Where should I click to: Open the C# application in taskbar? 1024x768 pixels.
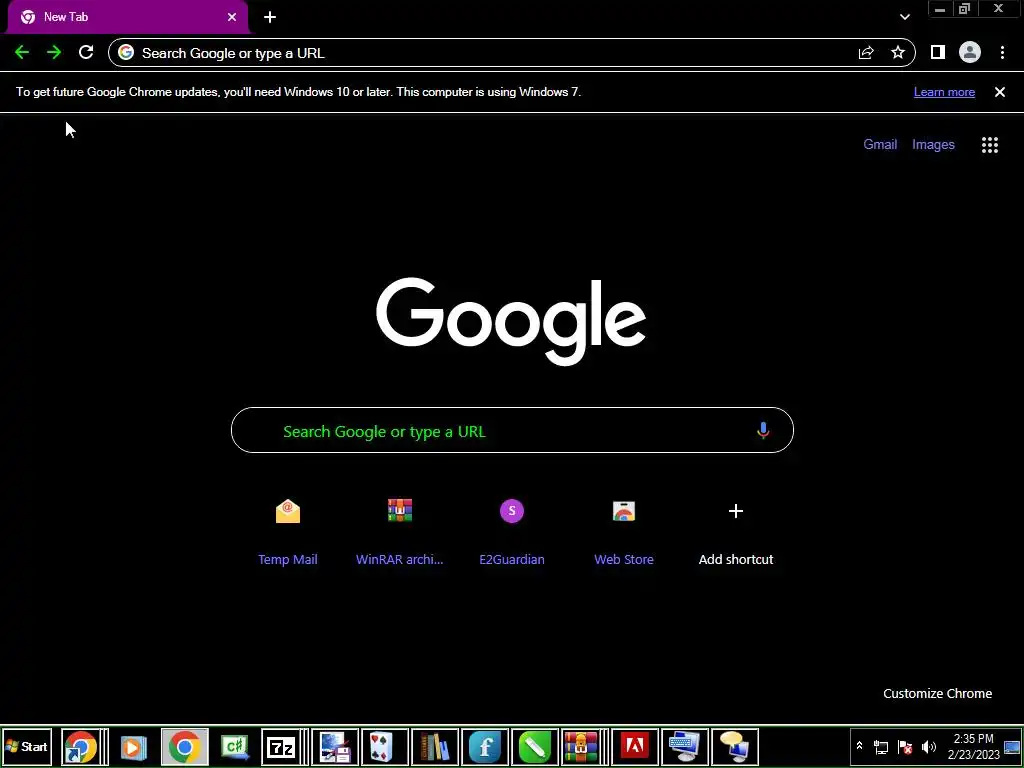pos(235,746)
